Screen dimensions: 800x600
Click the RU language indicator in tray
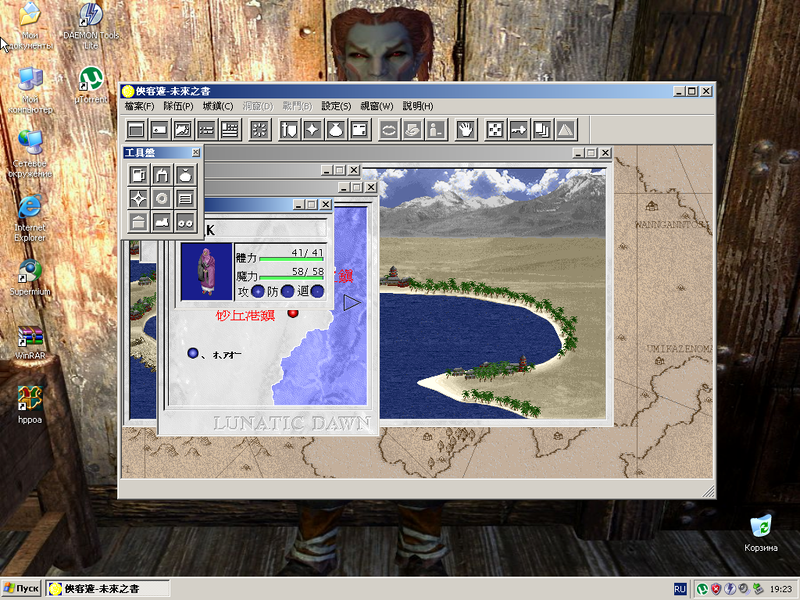click(x=680, y=589)
